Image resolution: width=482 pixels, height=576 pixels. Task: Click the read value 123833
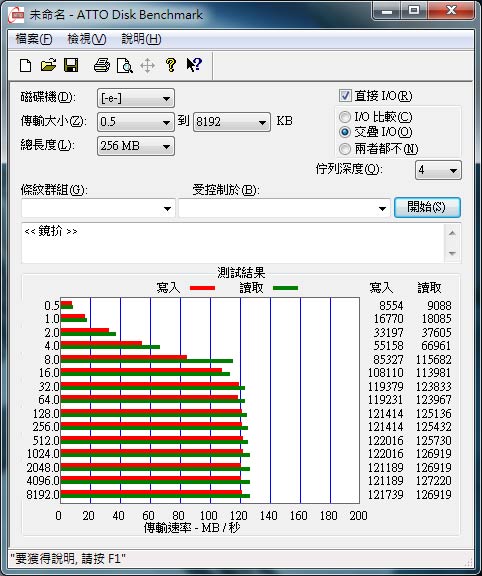click(433, 386)
